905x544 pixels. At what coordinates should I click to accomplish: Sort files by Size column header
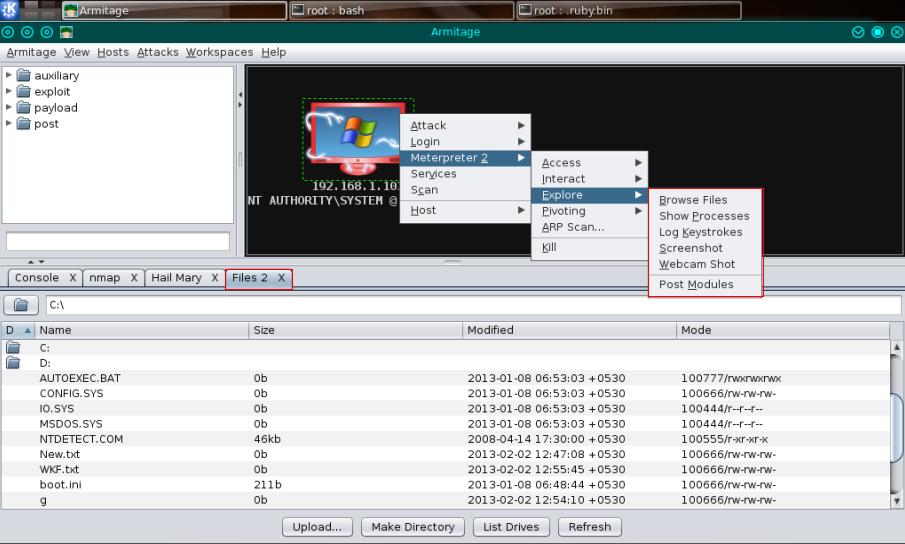(356, 330)
